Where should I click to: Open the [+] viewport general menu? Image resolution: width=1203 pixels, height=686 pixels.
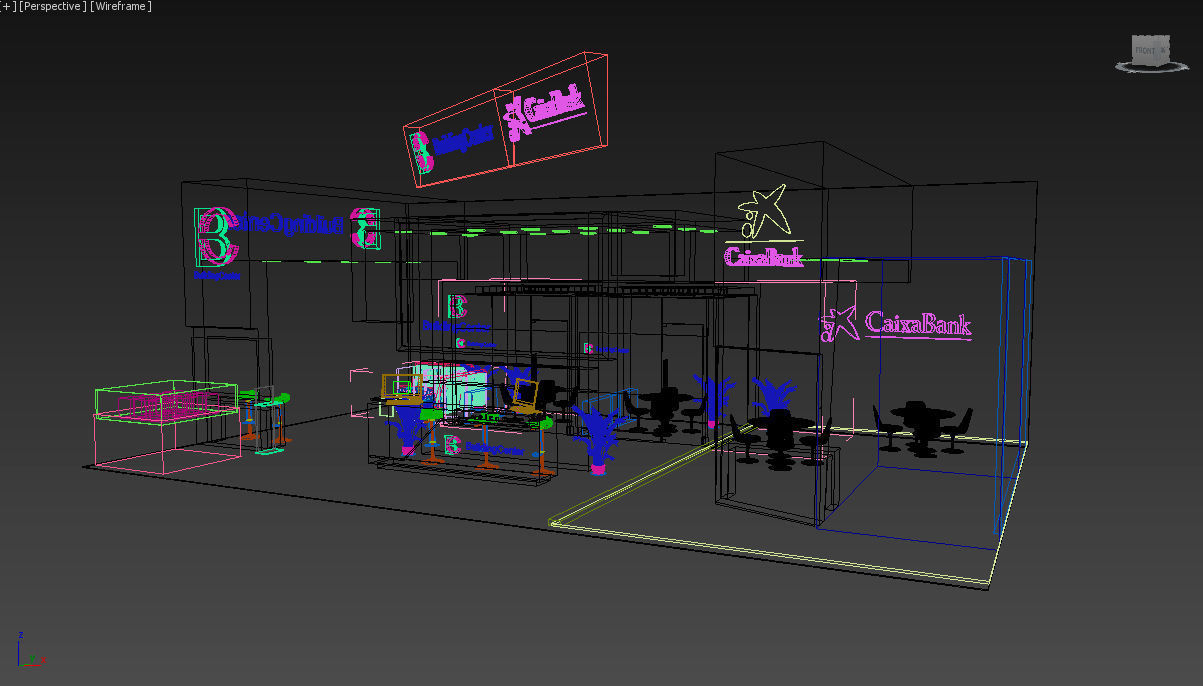click(x=8, y=7)
